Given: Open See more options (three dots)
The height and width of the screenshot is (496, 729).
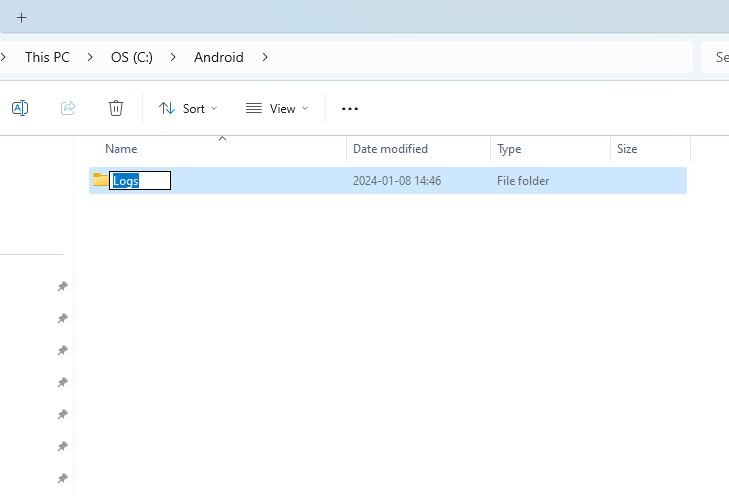Looking at the screenshot, I should click(x=350, y=109).
